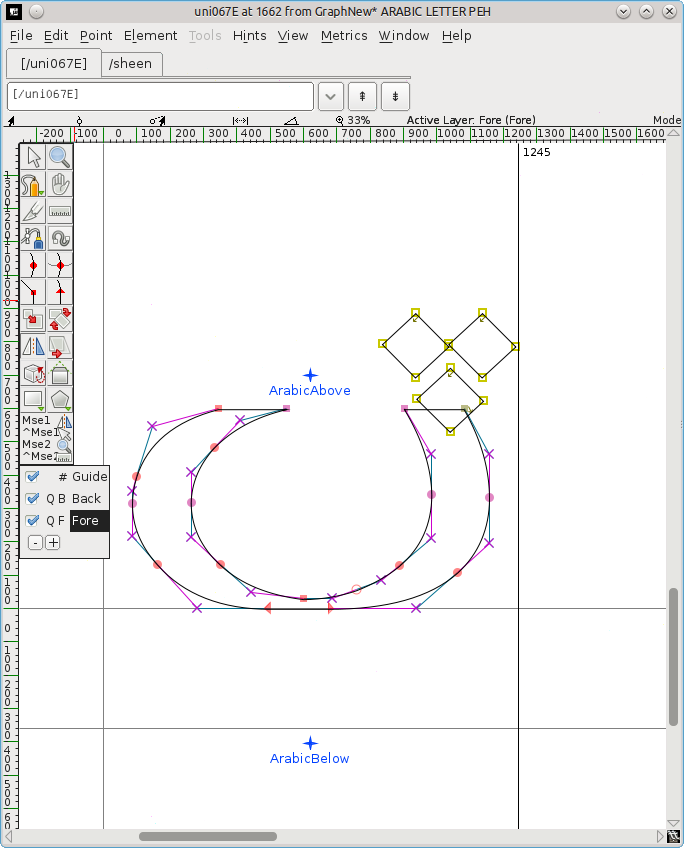Click the glyph name input field

(x=160, y=96)
